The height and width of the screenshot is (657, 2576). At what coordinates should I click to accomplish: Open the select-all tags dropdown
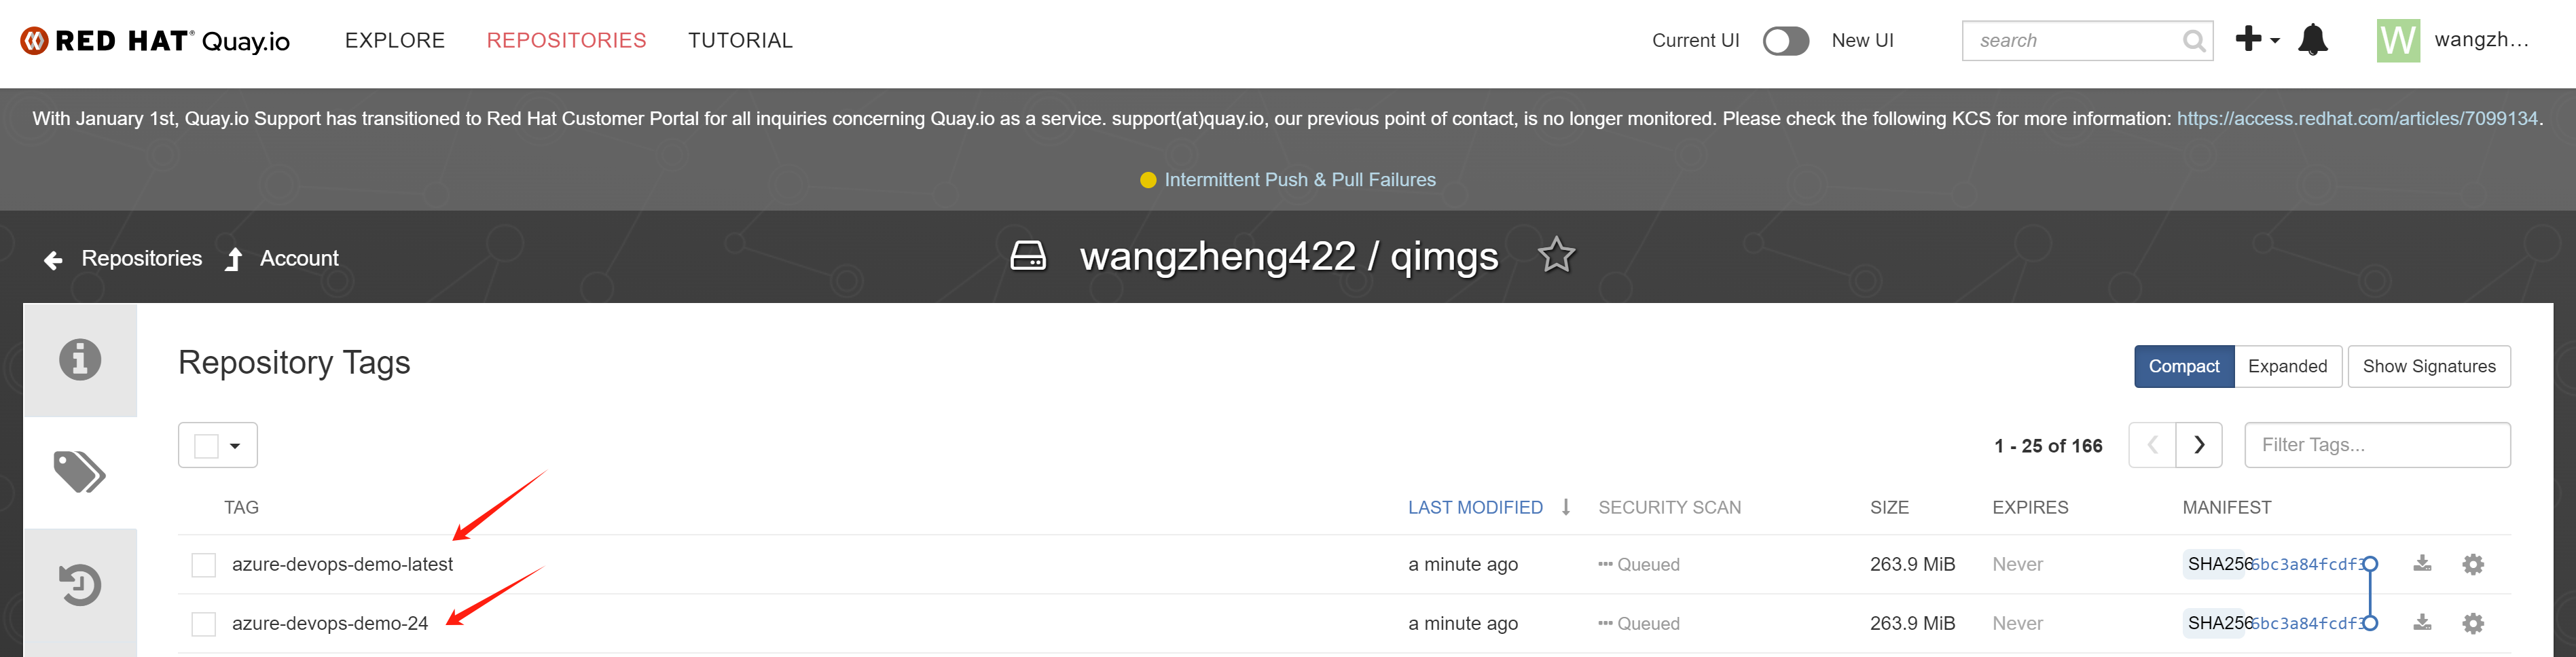click(x=235, y=446)
